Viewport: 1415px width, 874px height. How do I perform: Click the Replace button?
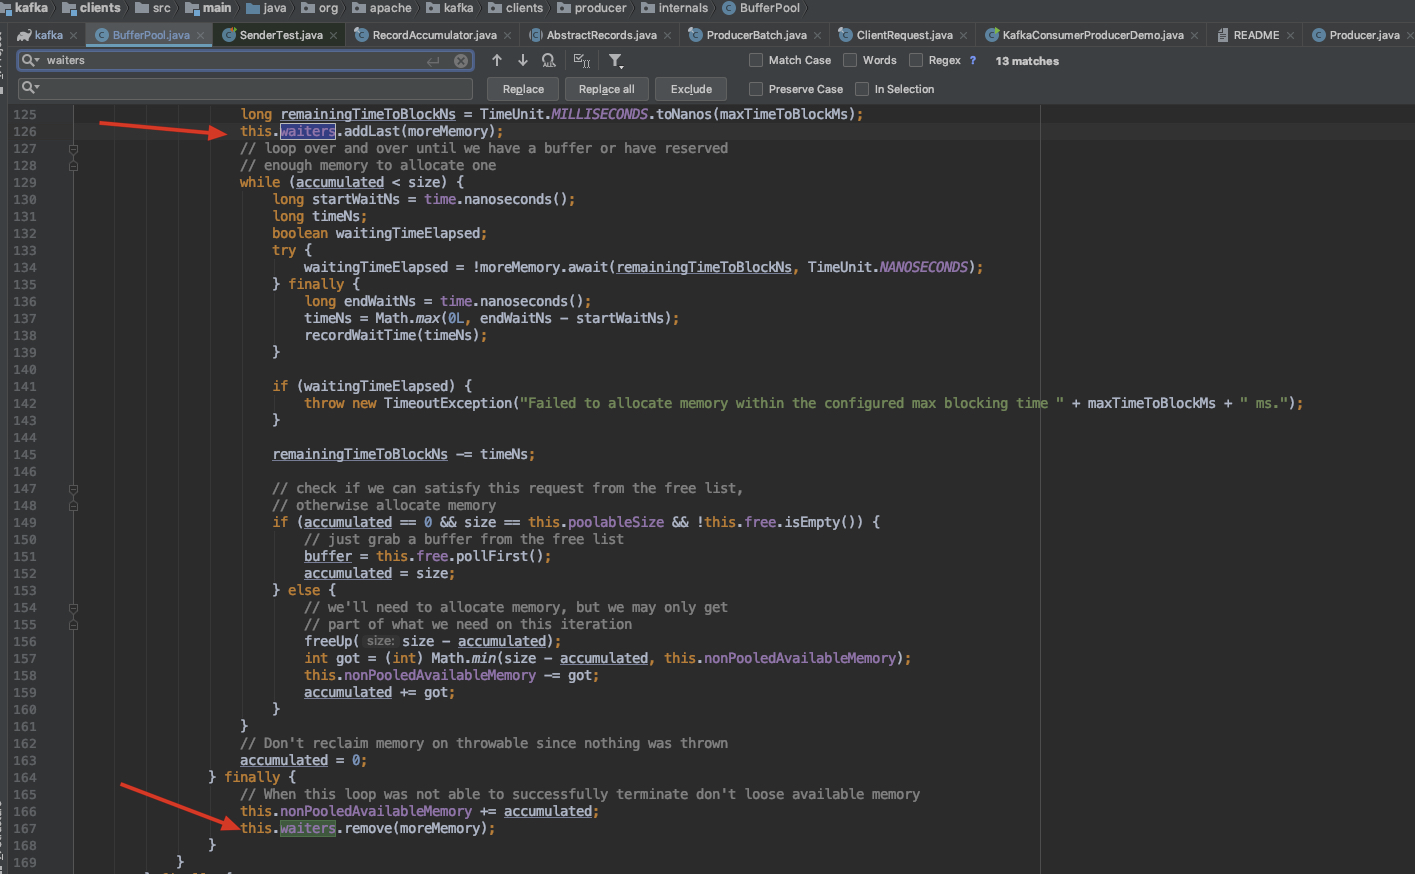[523, 89]
